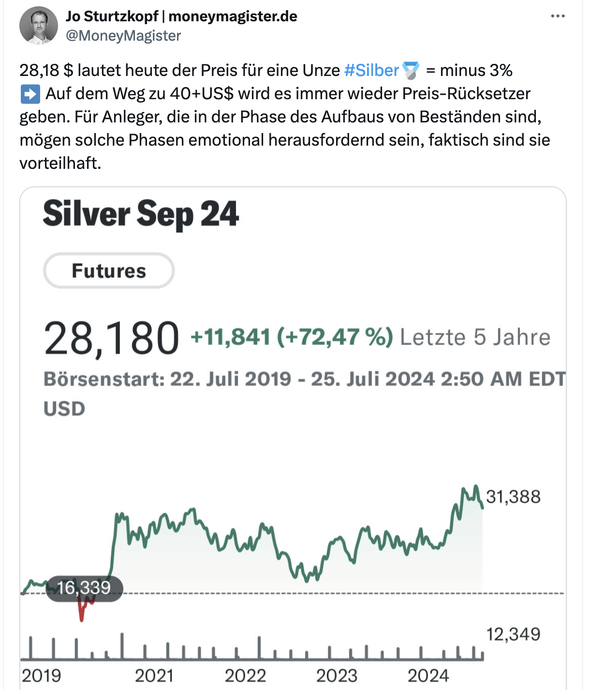Click the +72,47 % five-year change text

pyautogui.click(x=335, y=337)
